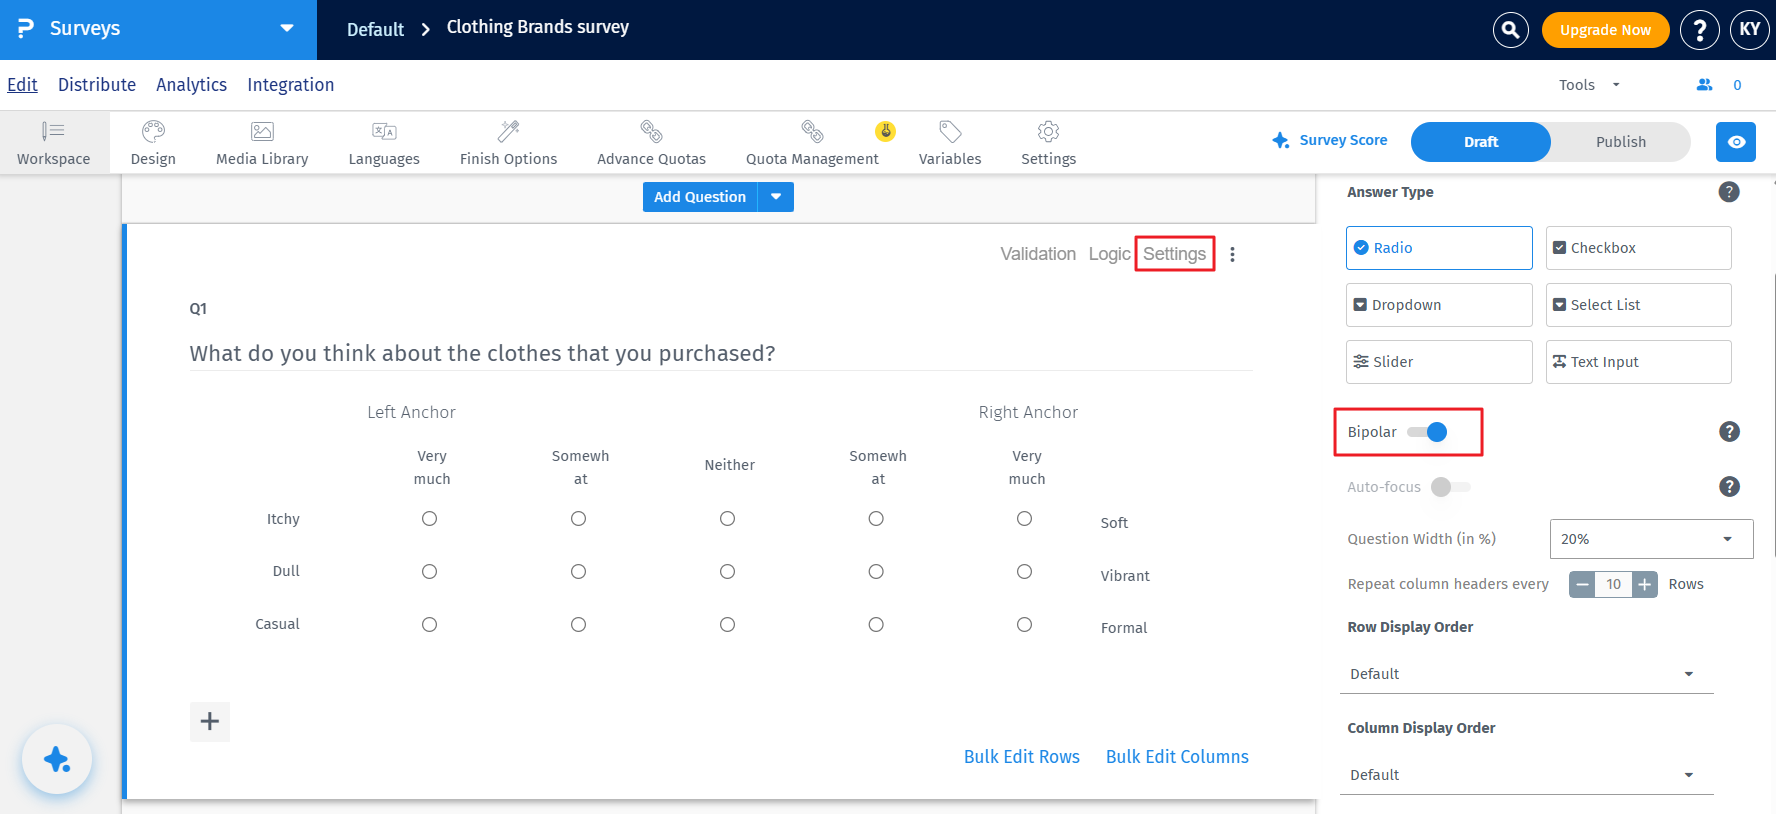Click the Add Question button
Viewport: 1776px width, 814px height.
tap(700, 197)
